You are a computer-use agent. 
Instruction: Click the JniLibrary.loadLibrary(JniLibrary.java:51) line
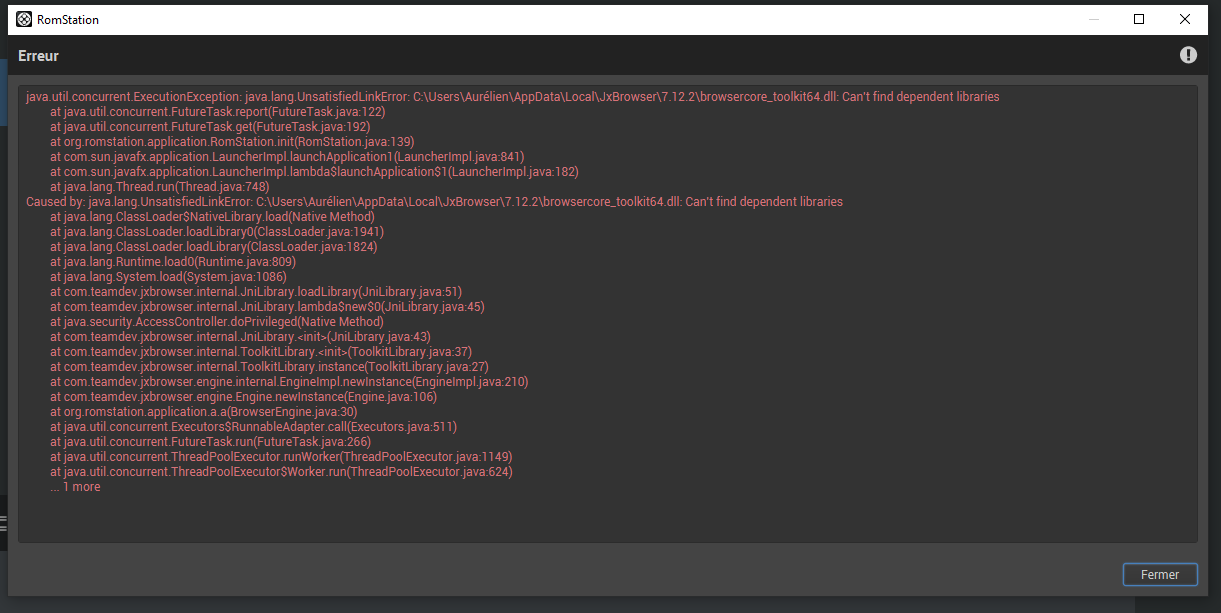click(256, 292)
